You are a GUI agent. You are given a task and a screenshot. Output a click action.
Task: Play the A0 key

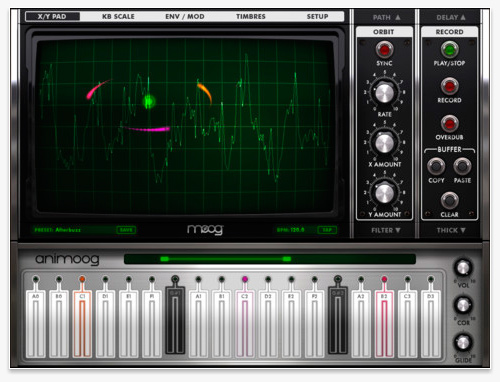coord(36,323)
